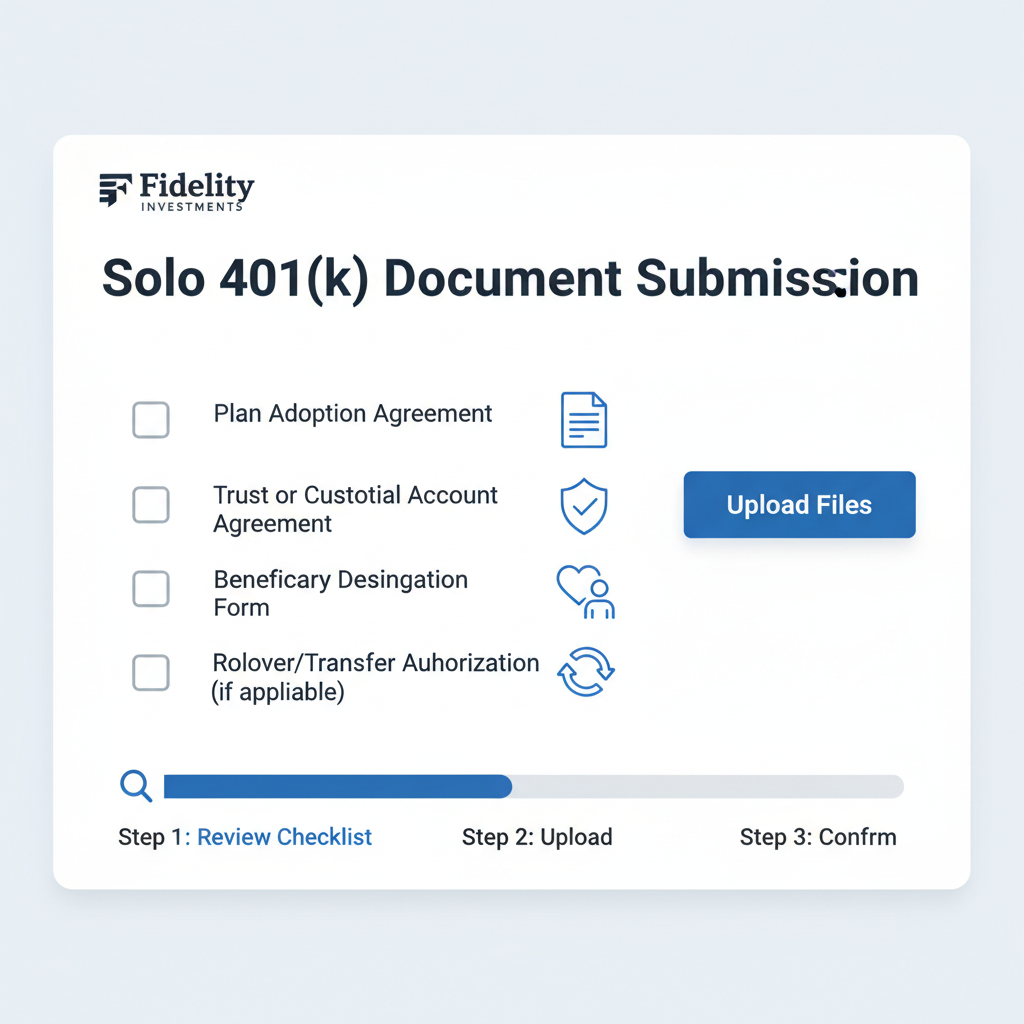Click the circular rollover arrows icon
Screen dimensions: 1024x1024
[585, 670]
